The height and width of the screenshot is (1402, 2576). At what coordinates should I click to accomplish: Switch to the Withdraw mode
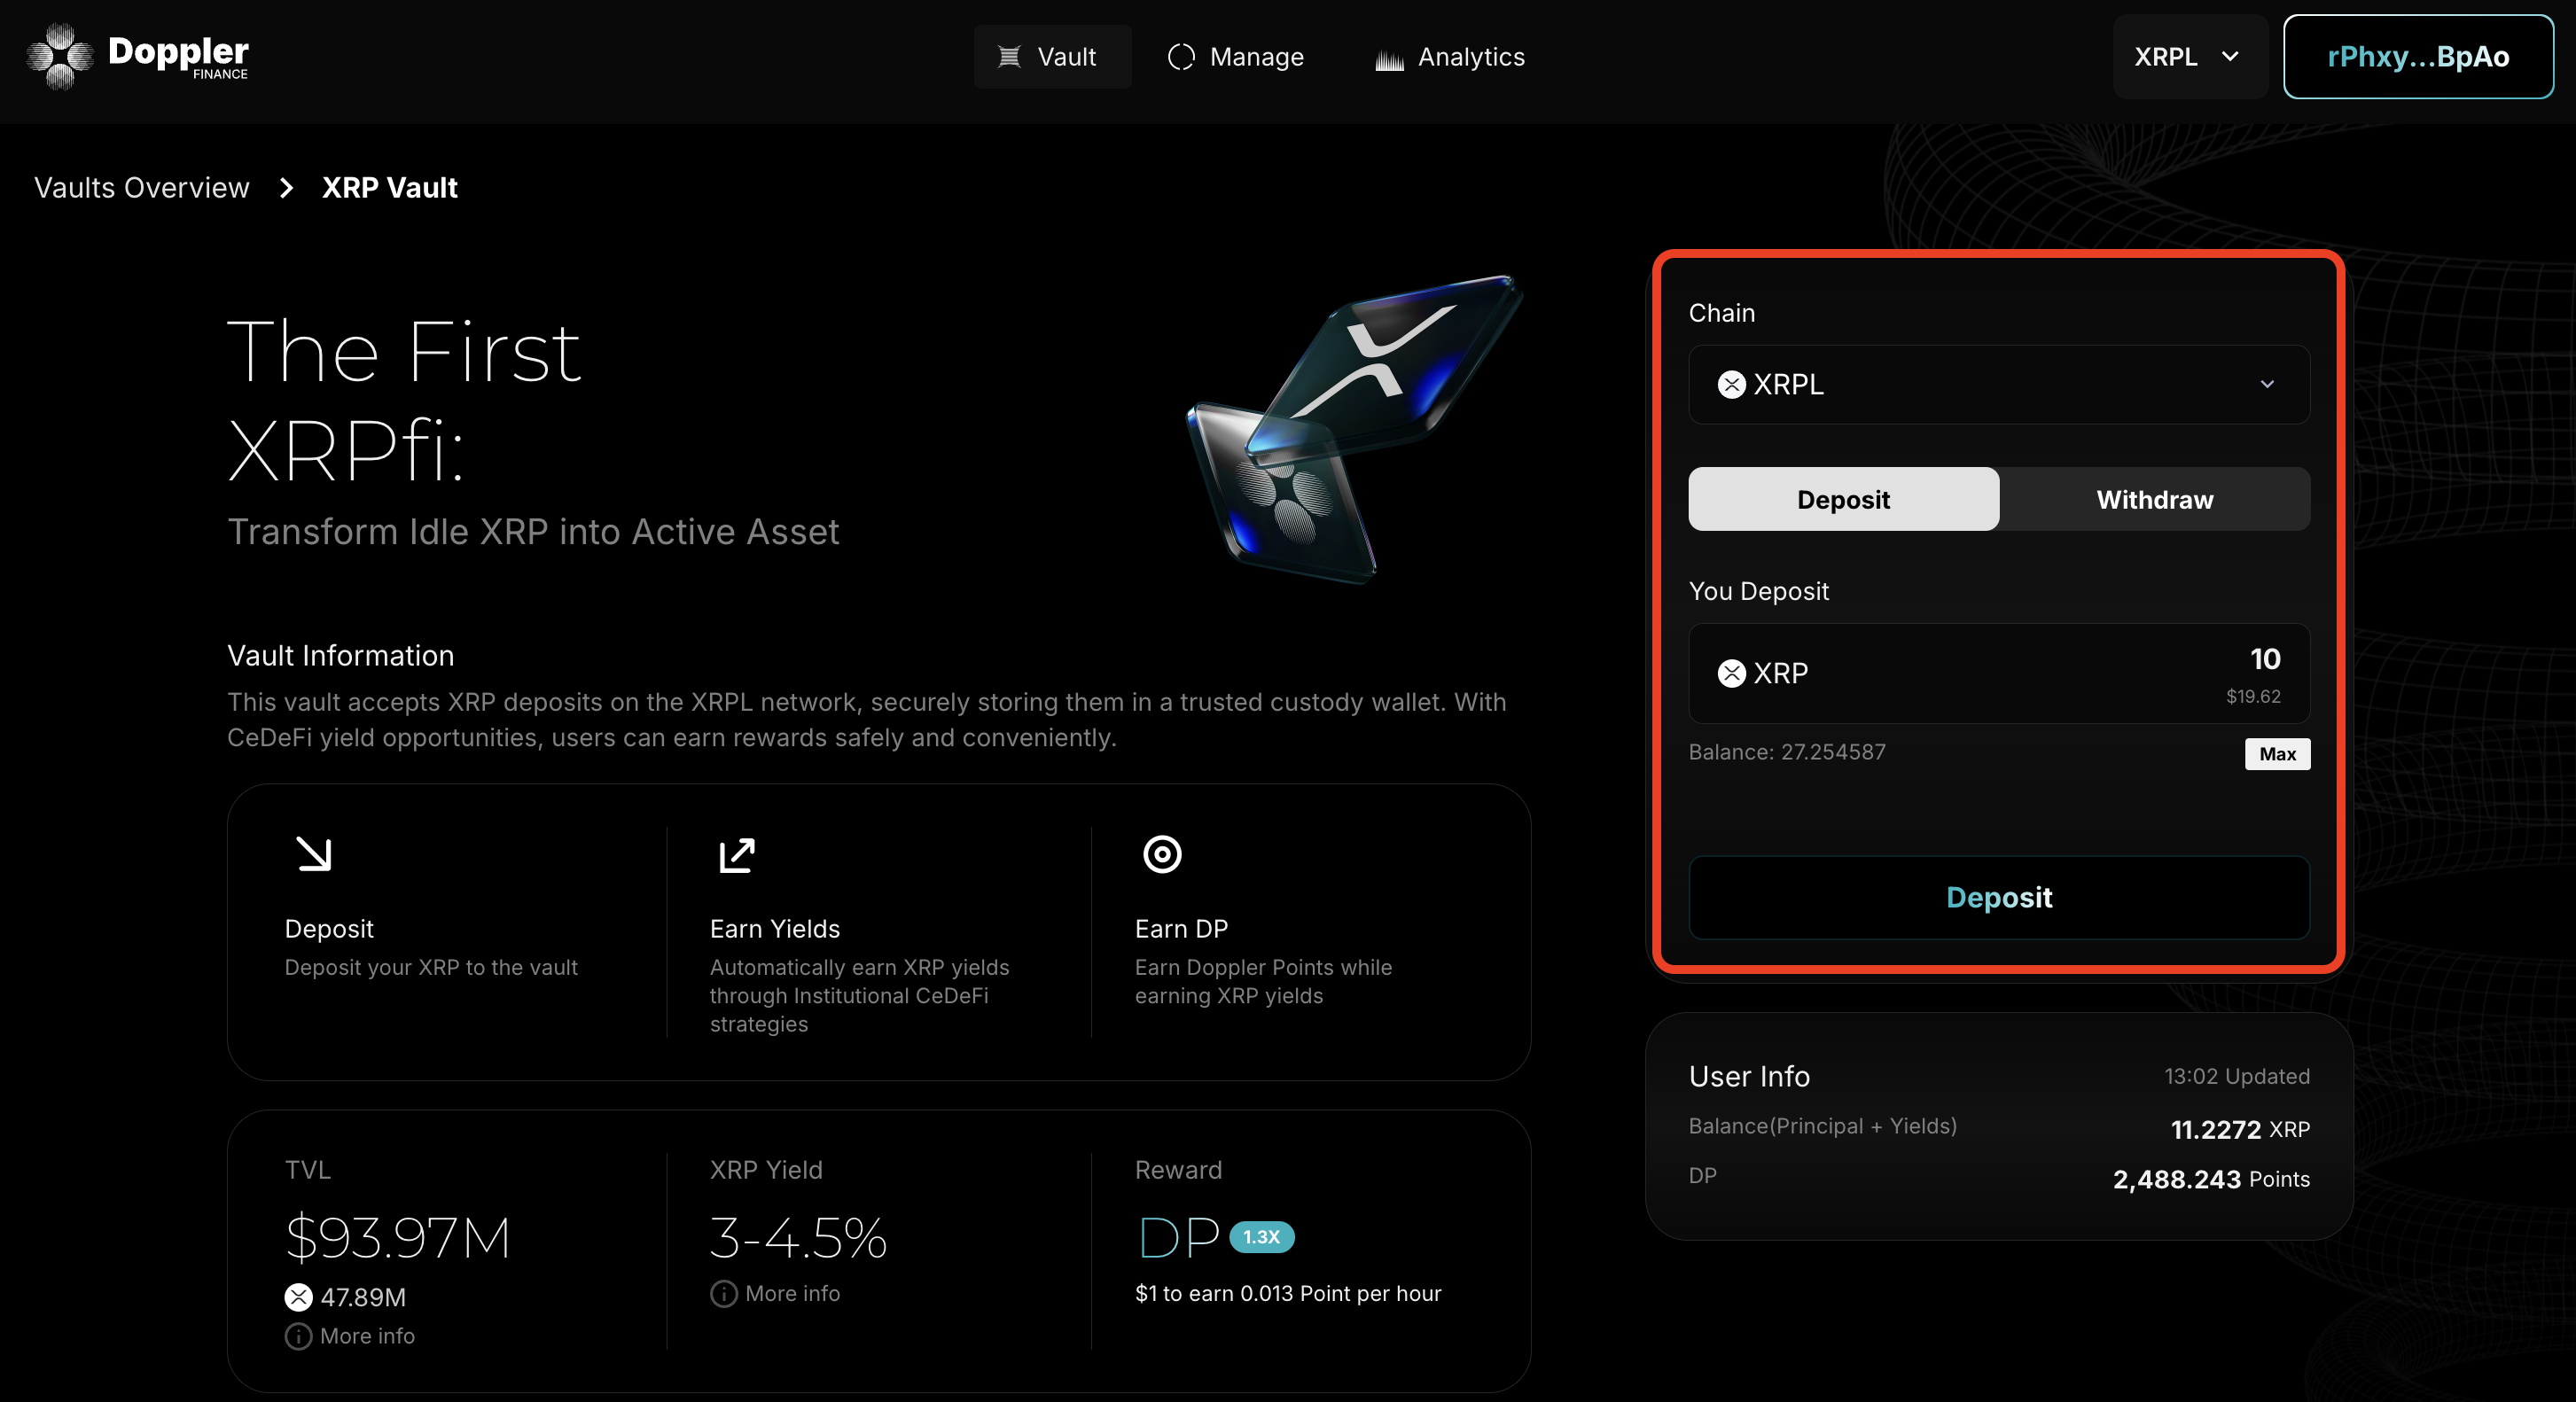(x=2154, y=499)
